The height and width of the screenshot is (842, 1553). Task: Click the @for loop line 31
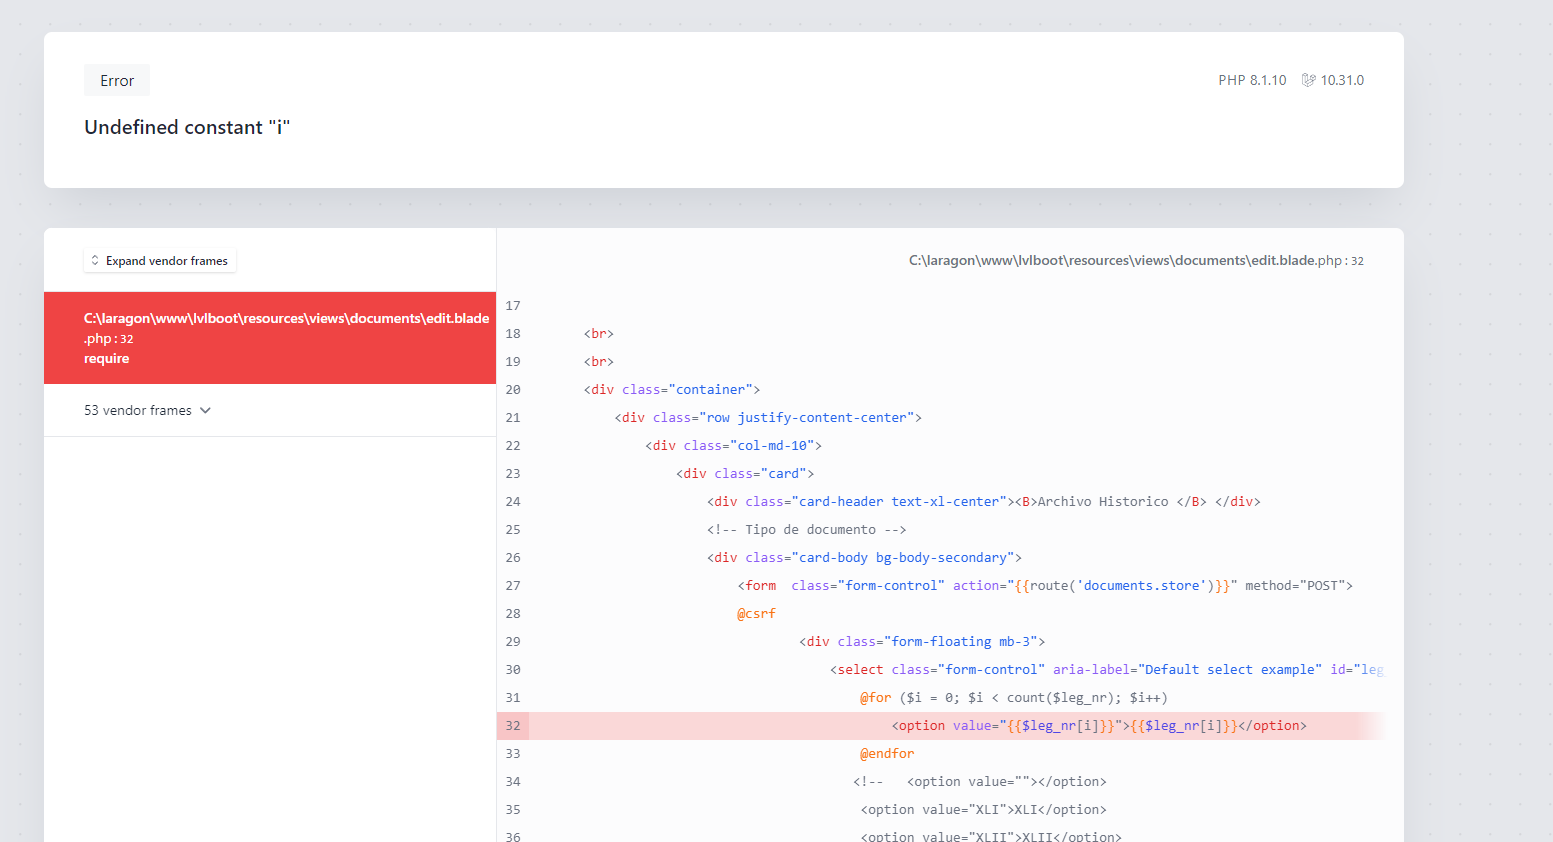coord(1014,698)
